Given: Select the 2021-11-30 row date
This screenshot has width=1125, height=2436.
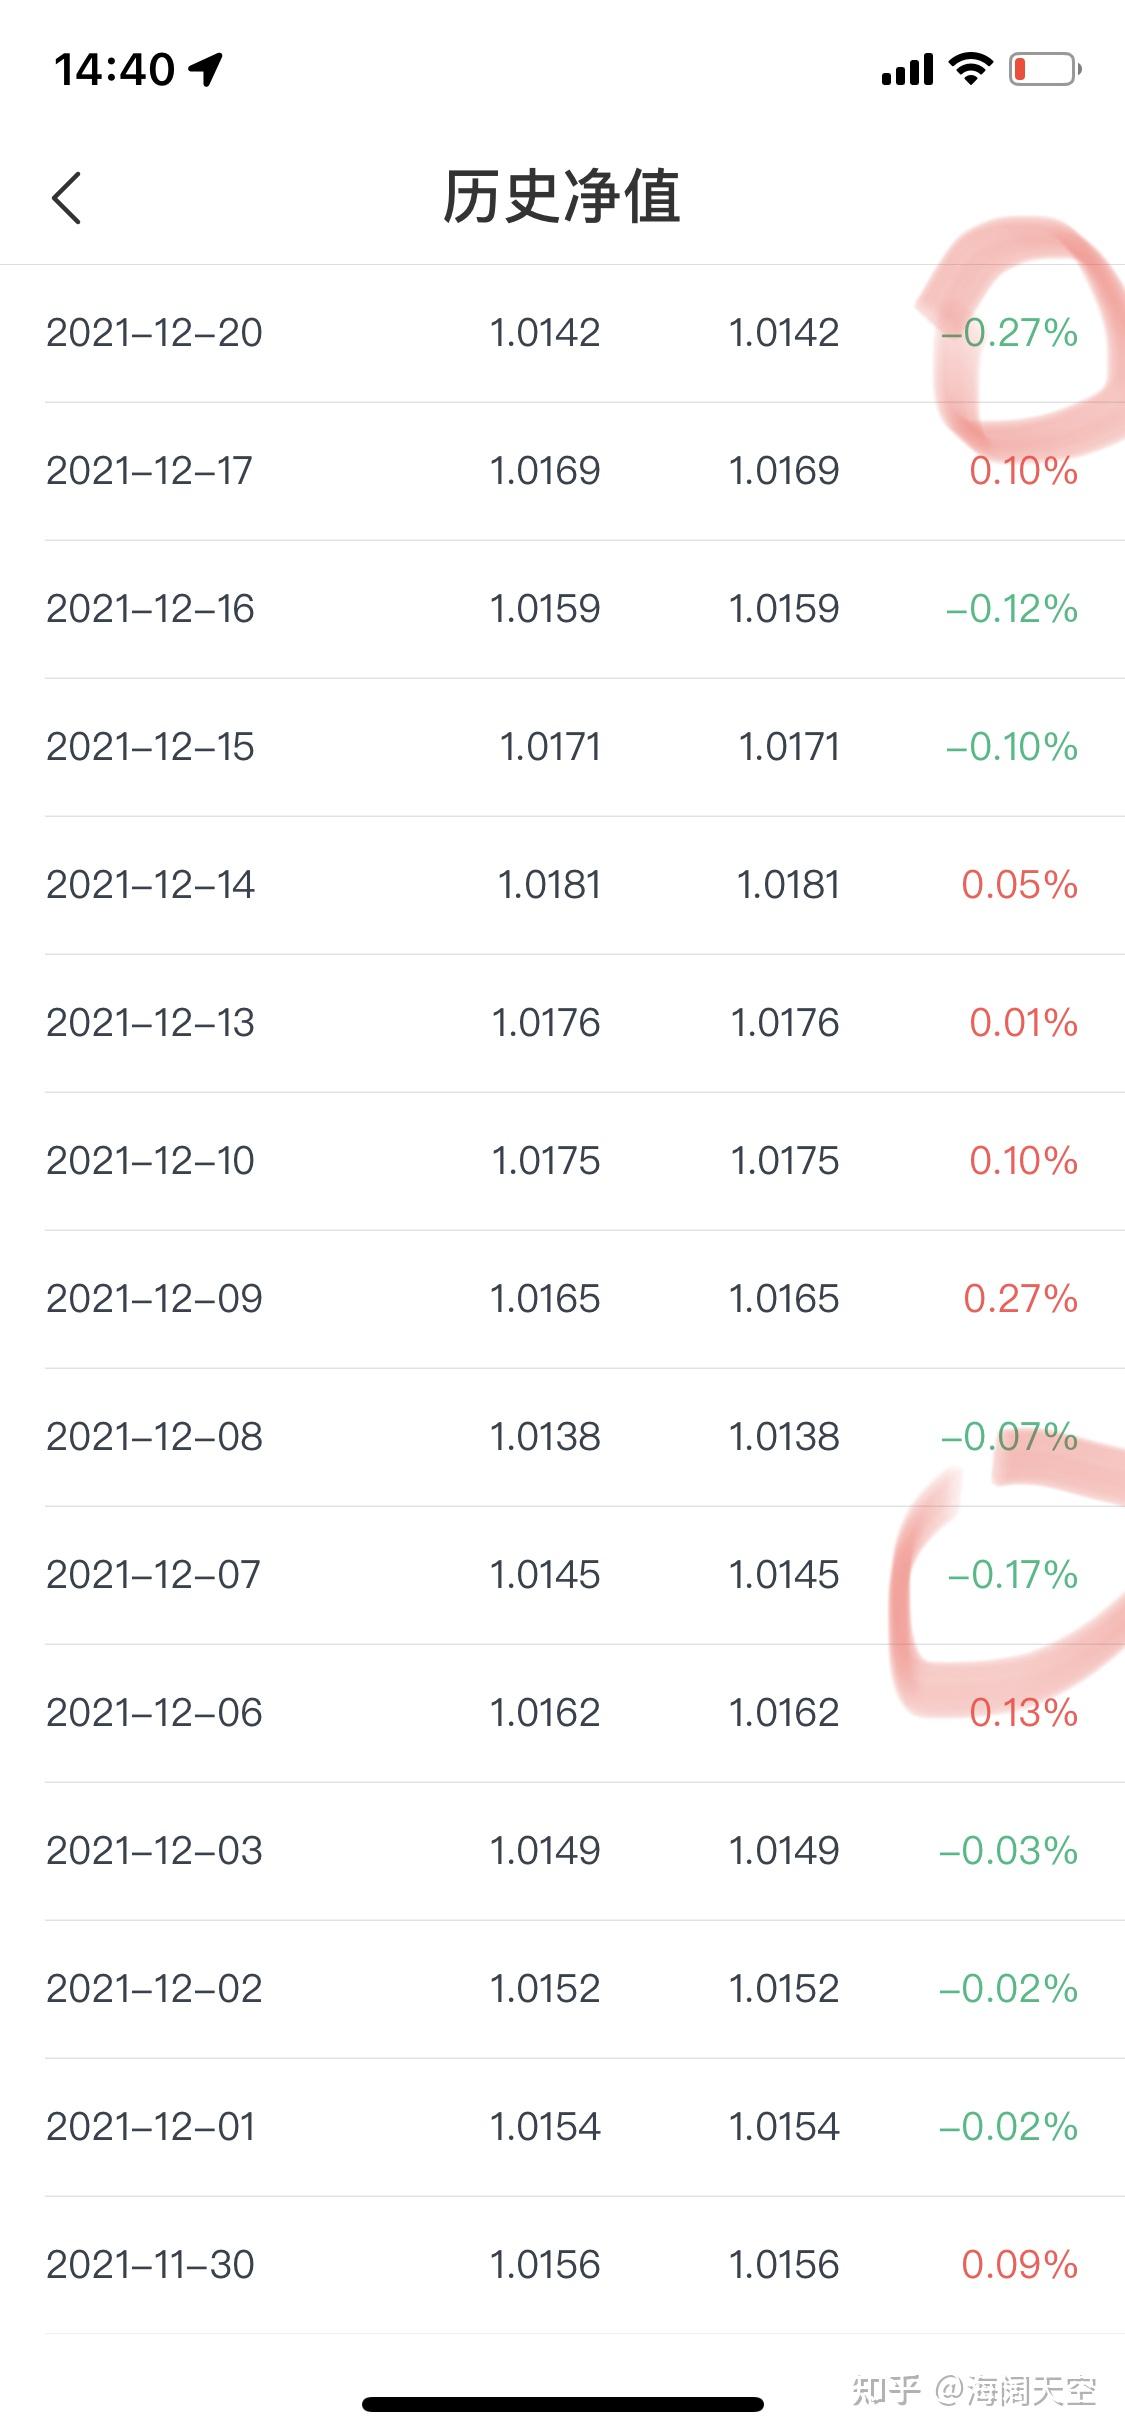Looking at the screenshot, I should 150,2265.
